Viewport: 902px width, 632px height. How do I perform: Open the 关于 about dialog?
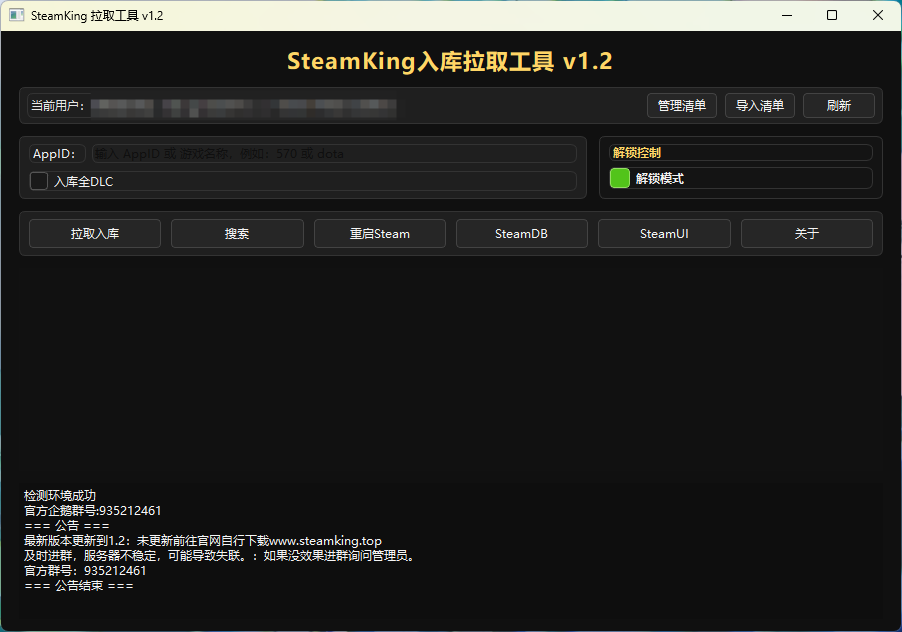806,233
